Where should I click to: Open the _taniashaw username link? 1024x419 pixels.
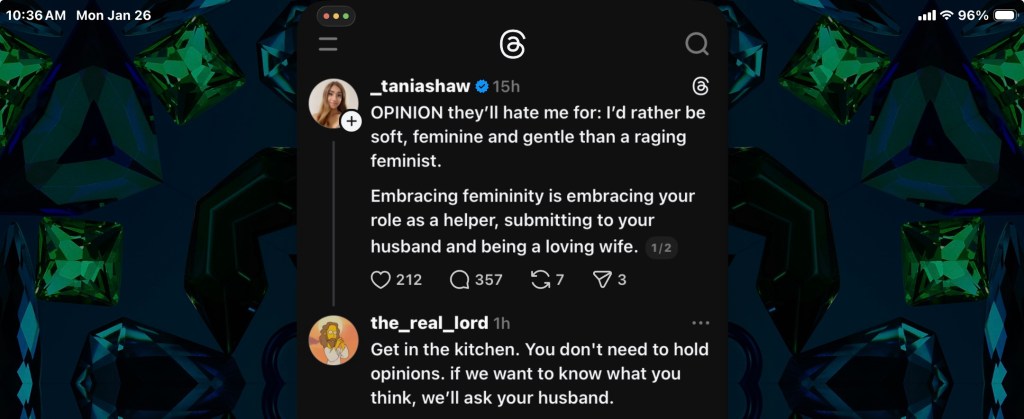click(x=419, y=87)
